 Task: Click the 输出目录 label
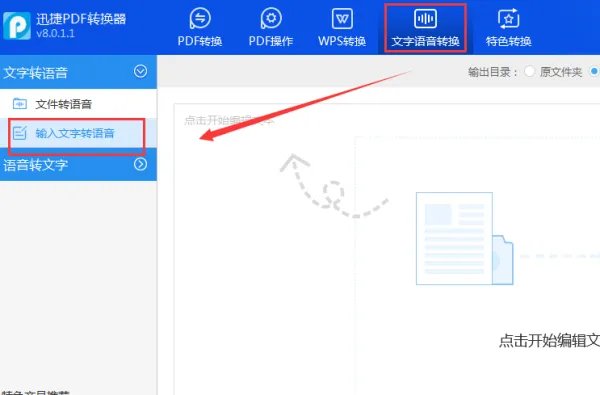[493, 72]
